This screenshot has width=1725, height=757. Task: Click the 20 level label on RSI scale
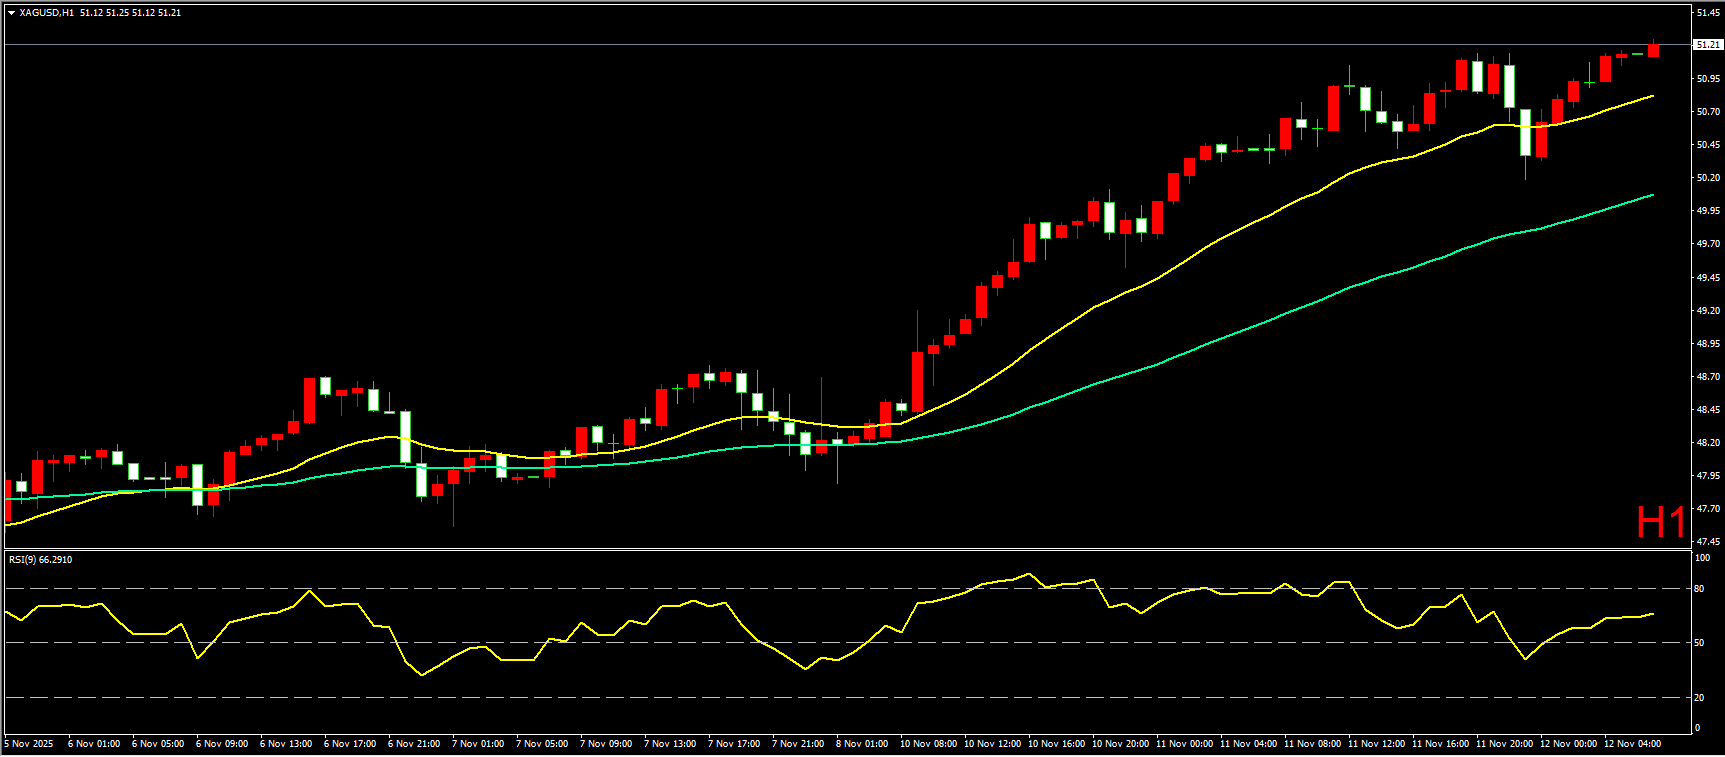(1699, 698)
